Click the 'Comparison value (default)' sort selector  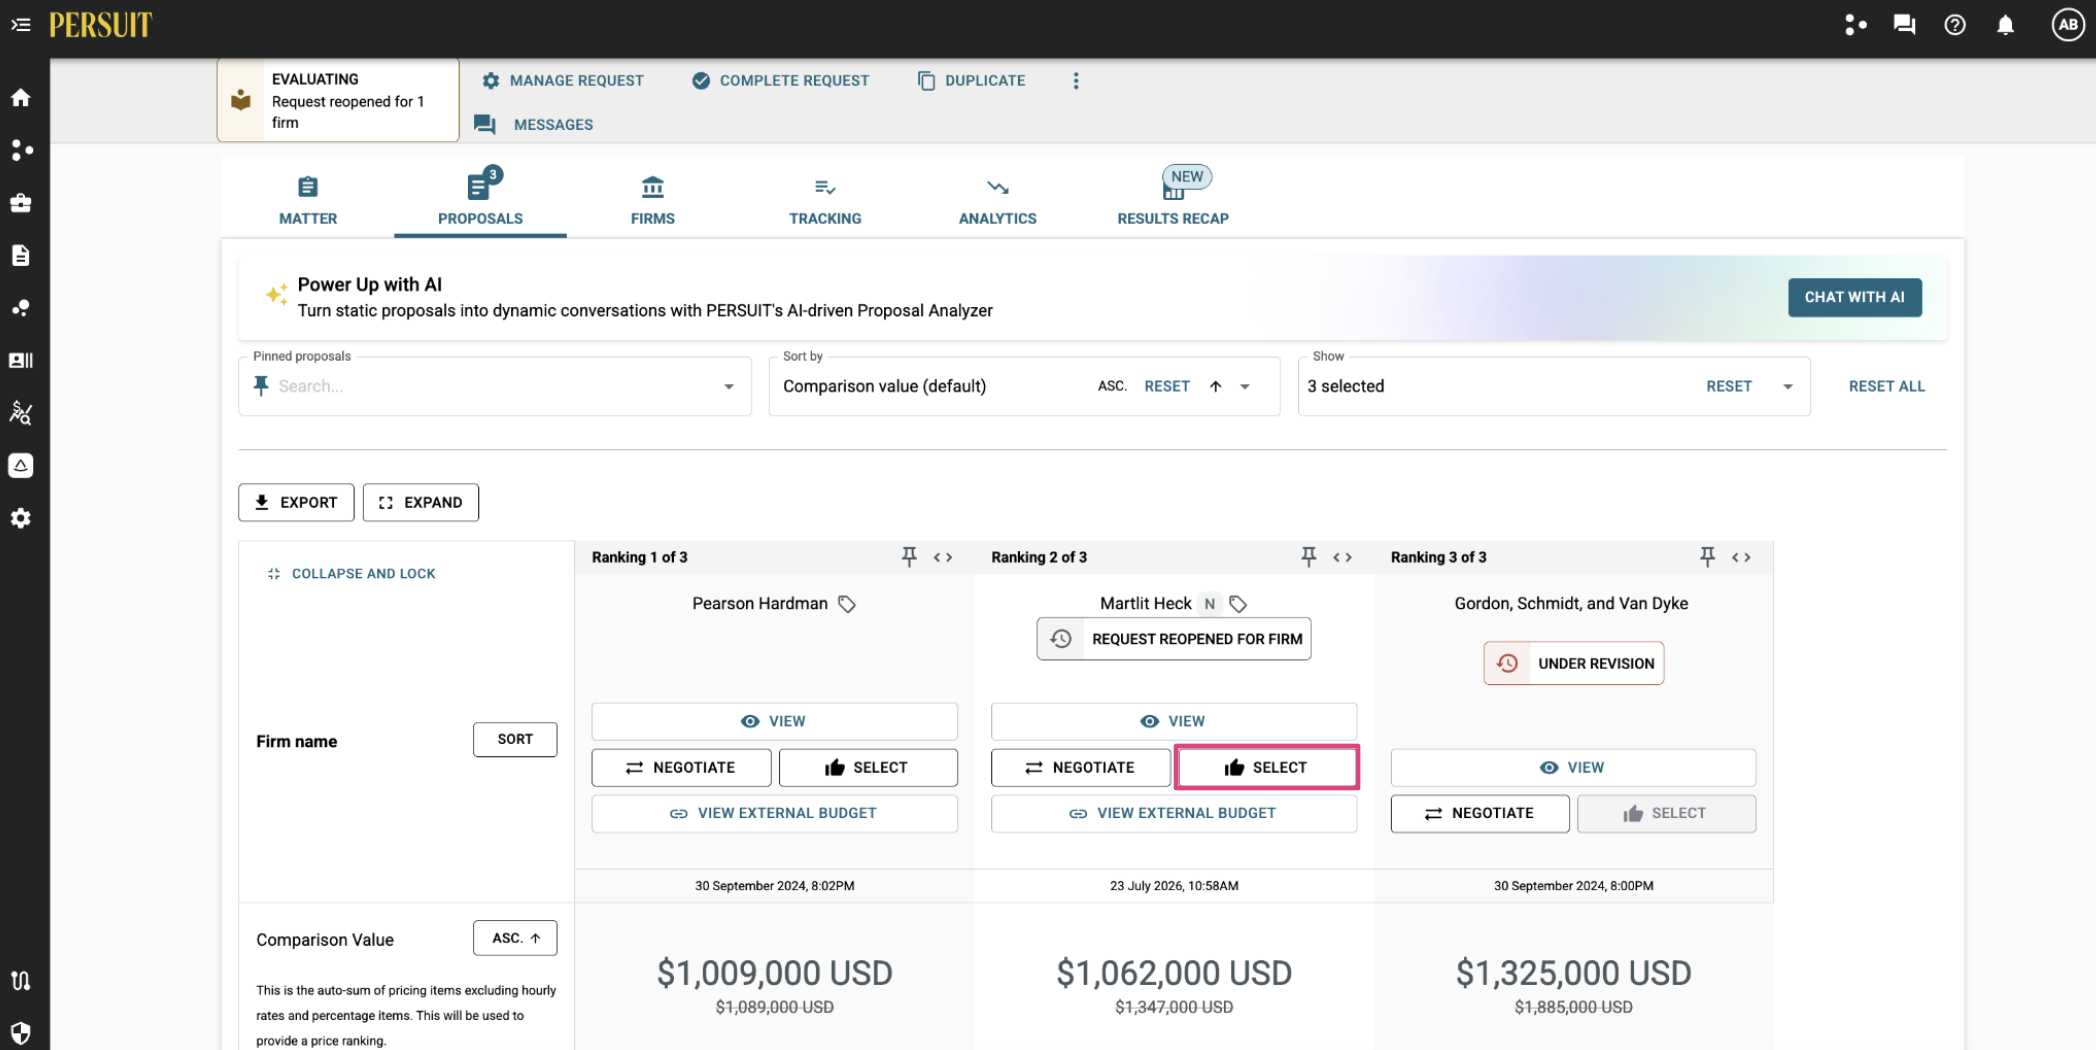(1024, 386)
